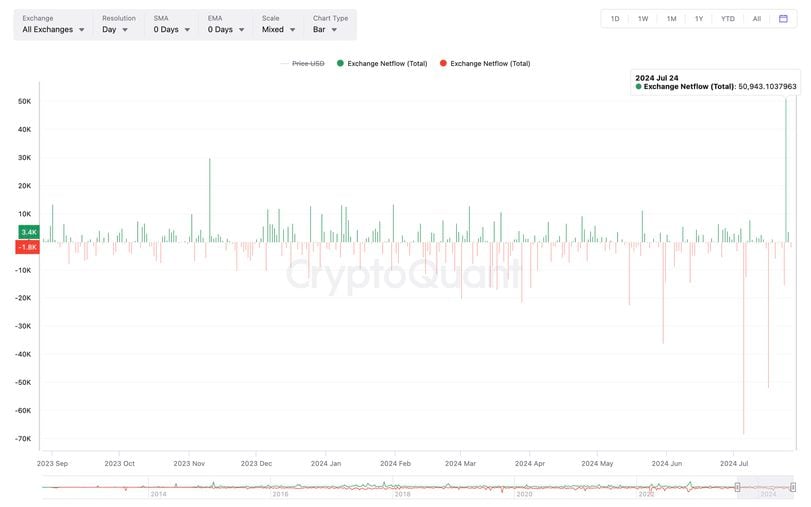Expand the EMA 0 Days dropdown
Viewport: 811px width, 507px height.
tap(226, 24)
